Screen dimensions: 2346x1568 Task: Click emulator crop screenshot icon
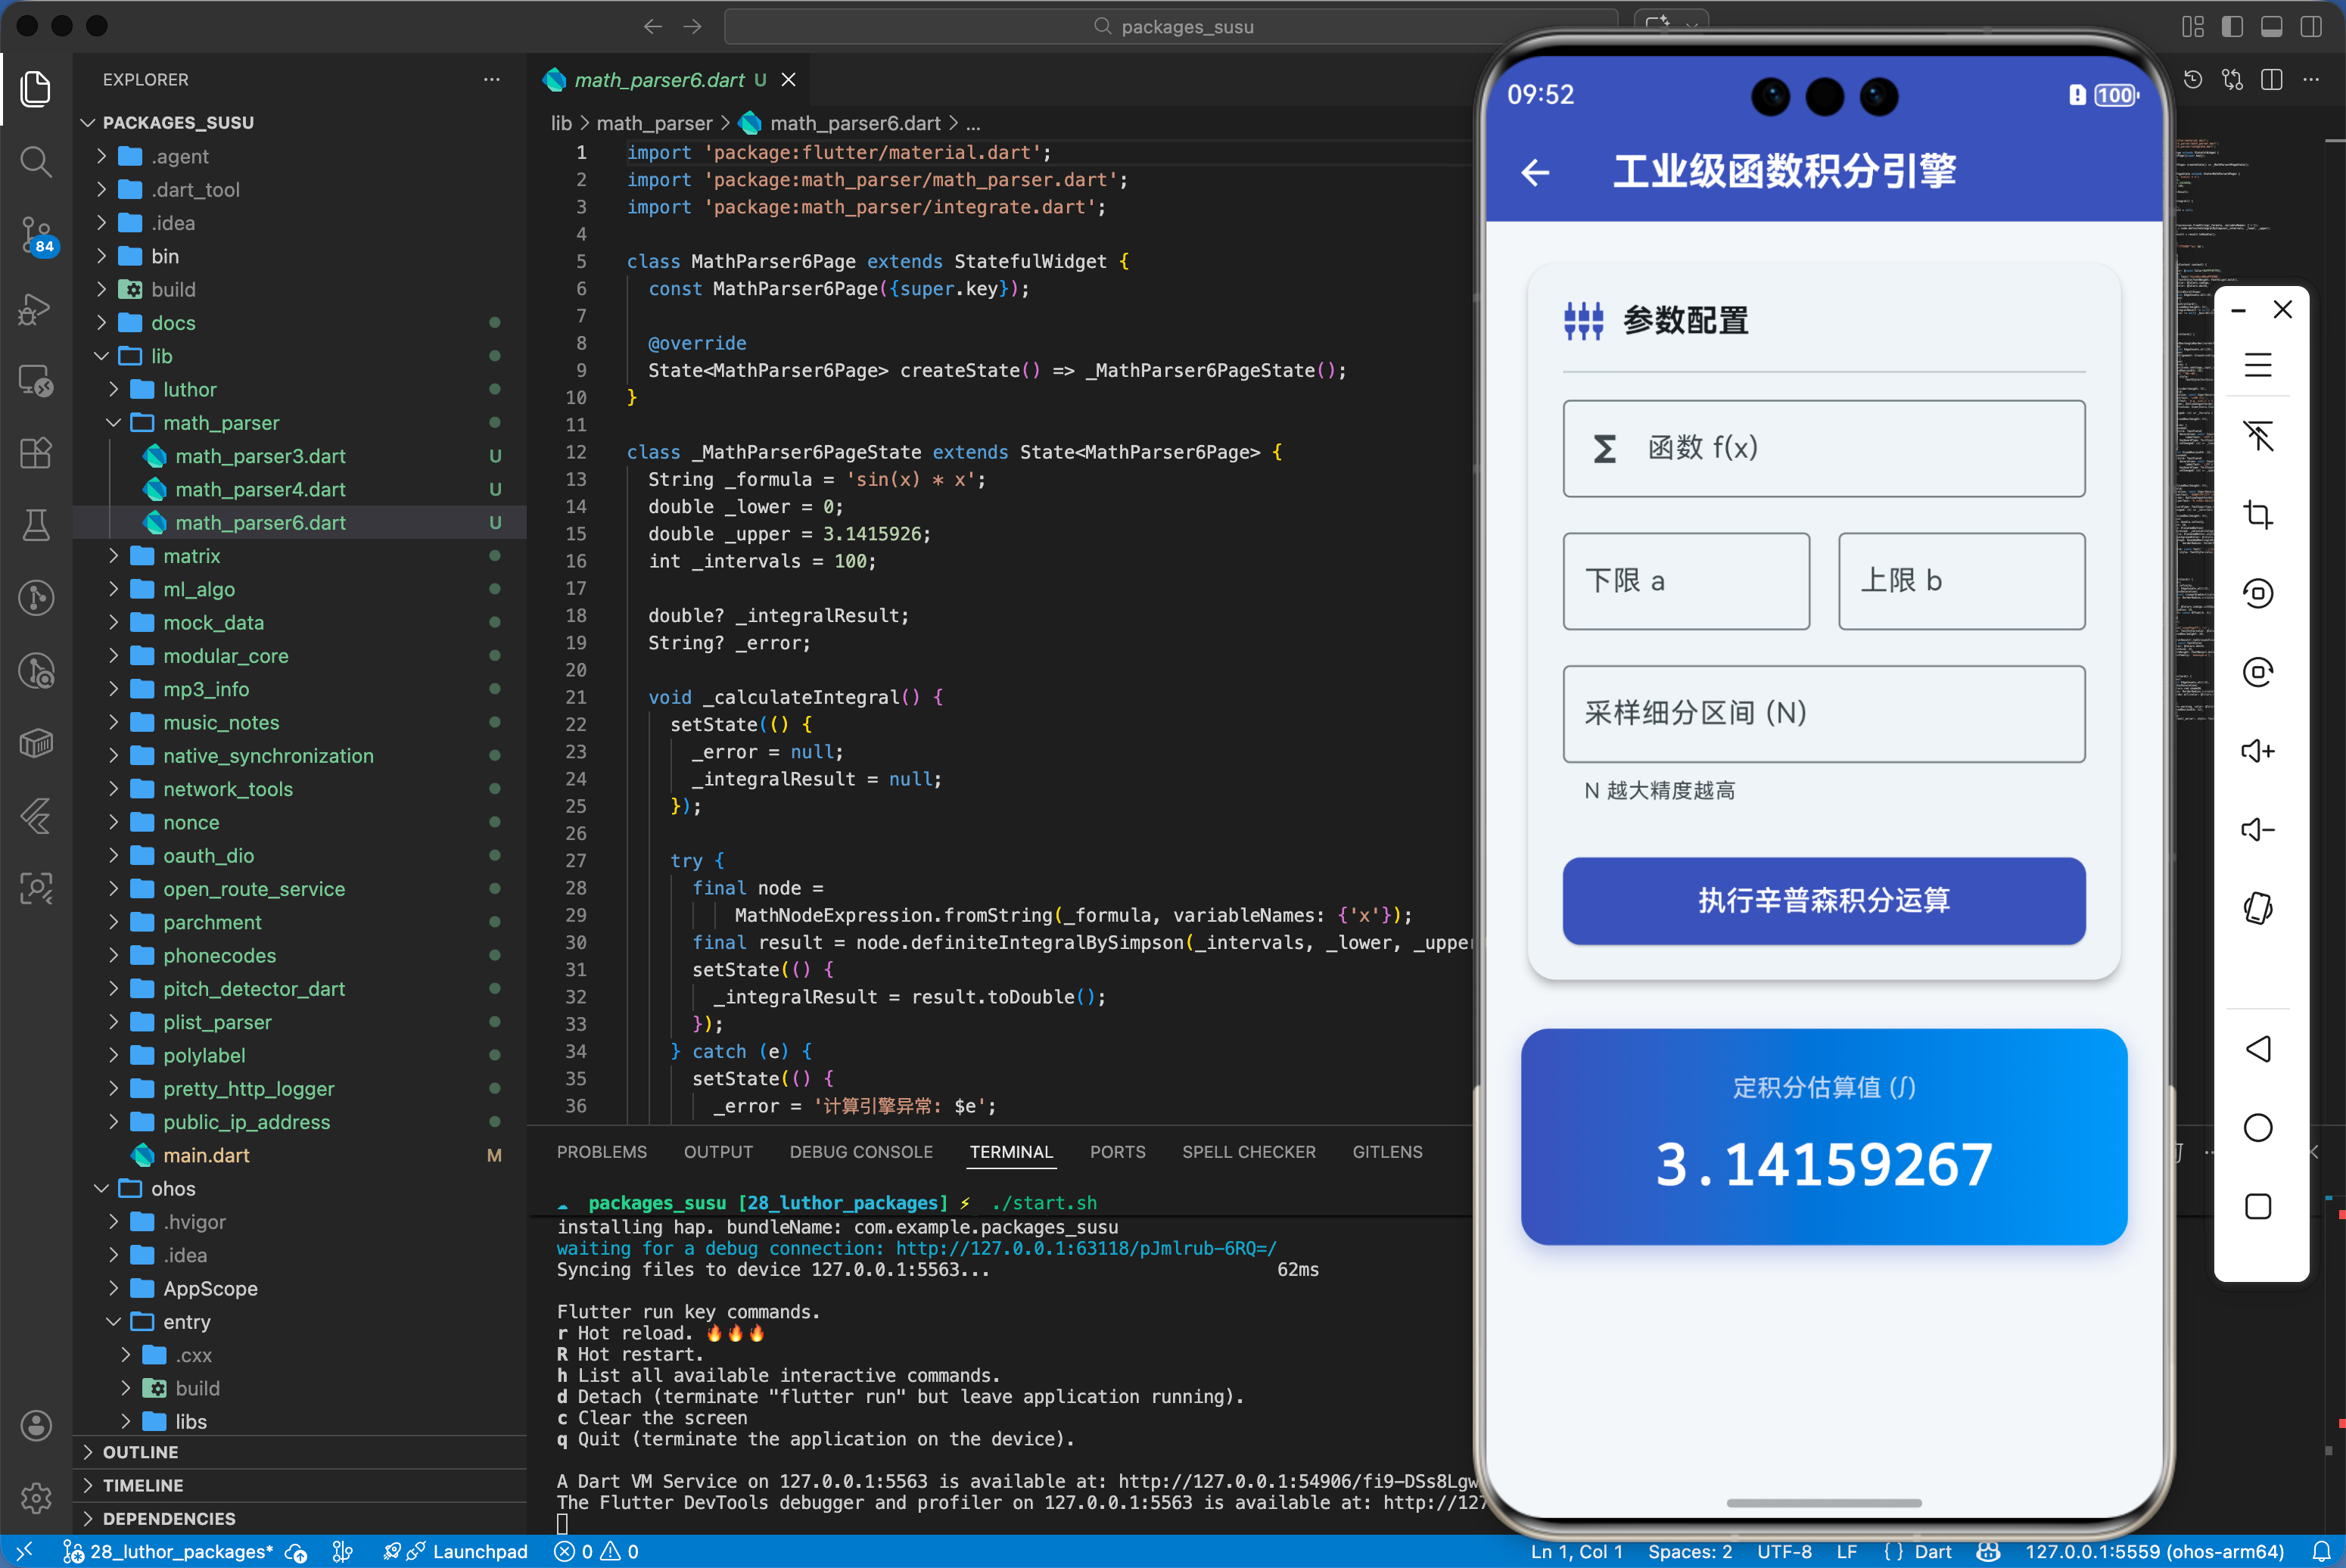[x=2257, y=514]
